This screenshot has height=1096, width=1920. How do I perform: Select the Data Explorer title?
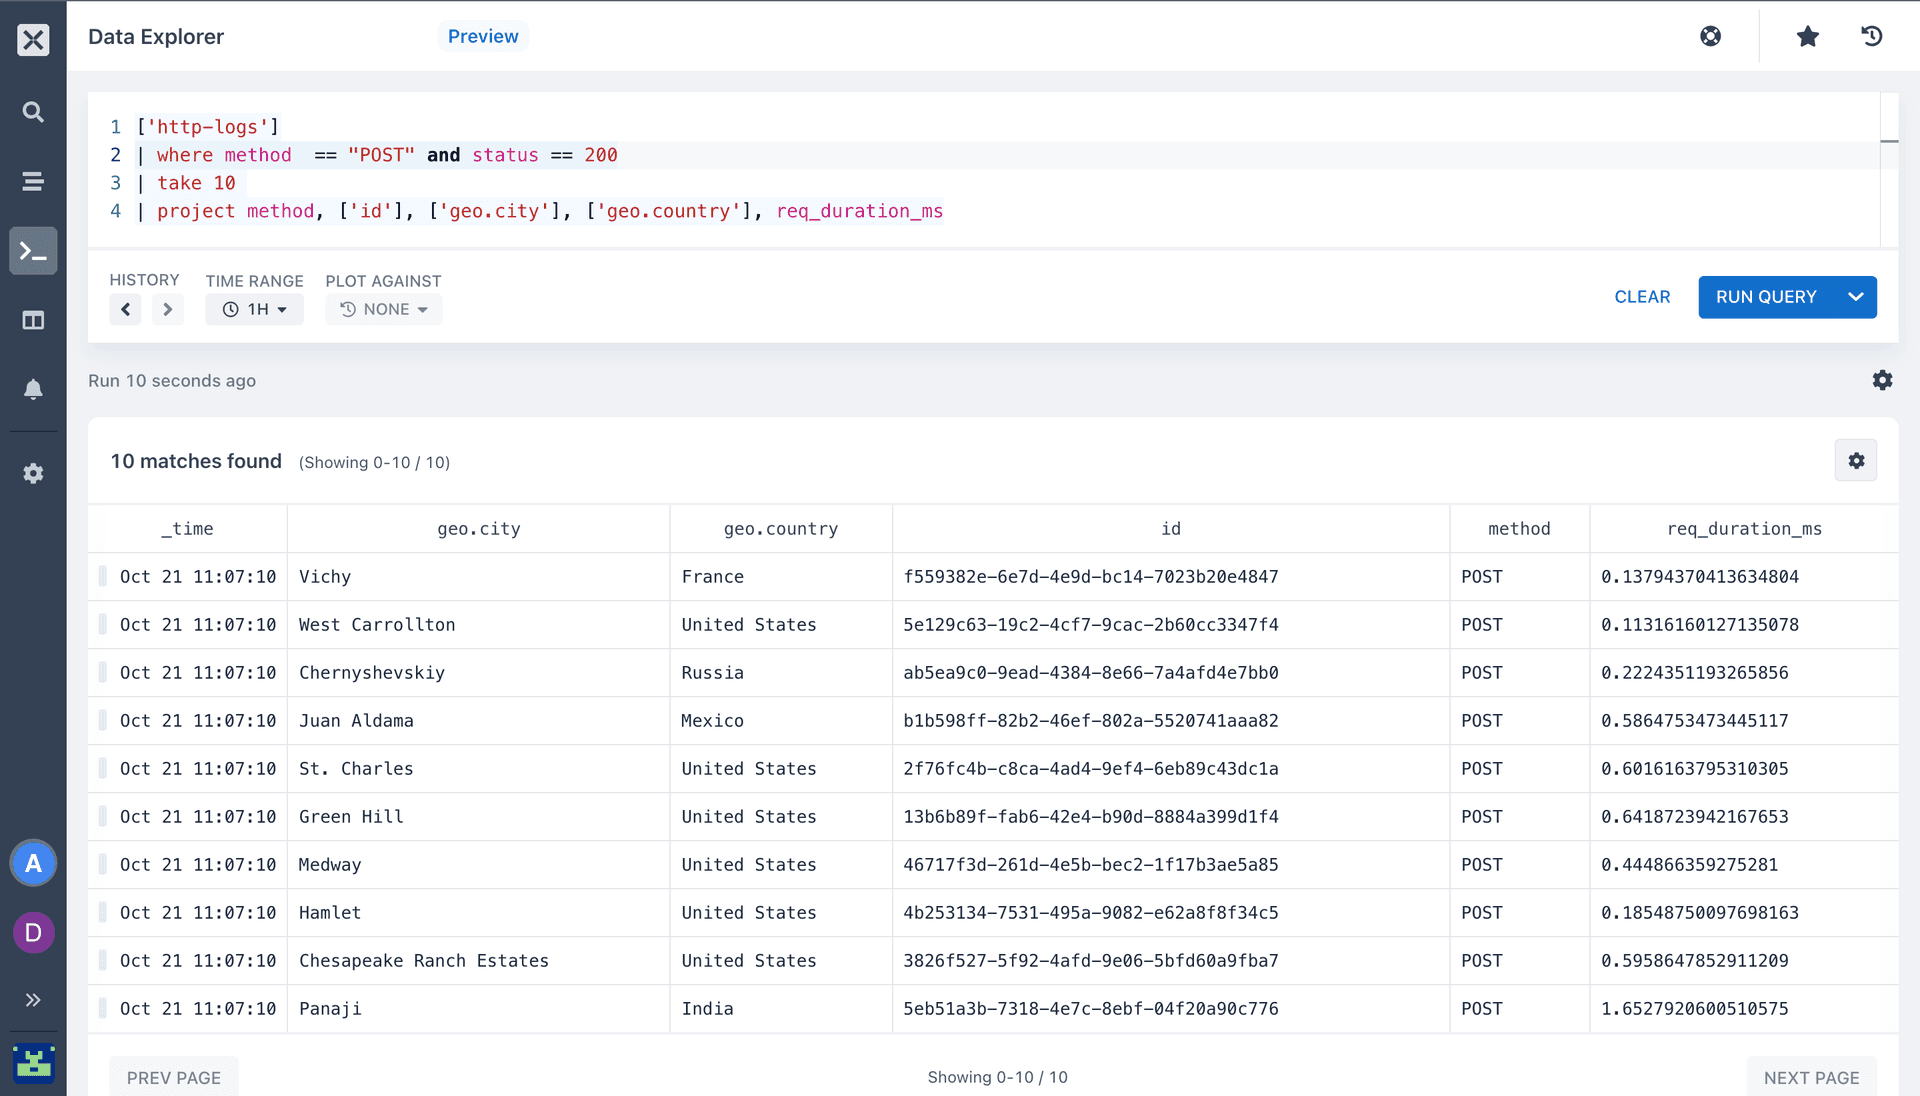pyautogui.click(x=155, y=36)
